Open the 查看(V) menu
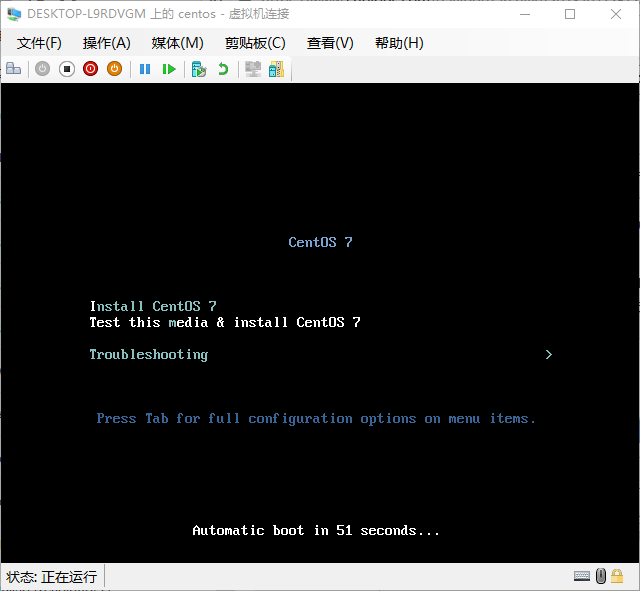This screenshot has height=591, width=640. 330,43
